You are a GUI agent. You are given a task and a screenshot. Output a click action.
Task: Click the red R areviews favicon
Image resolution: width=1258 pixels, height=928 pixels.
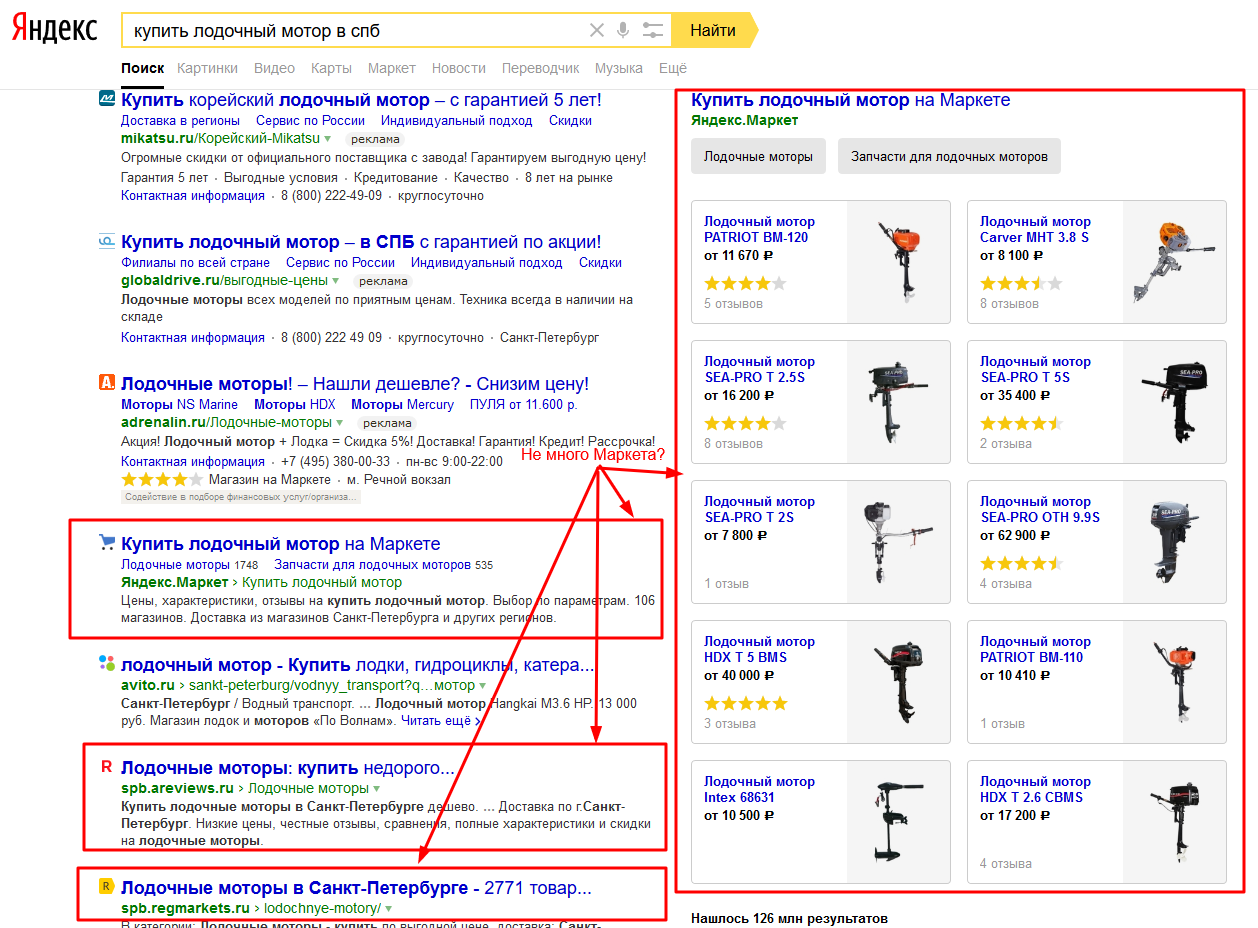click(x=107, y=767)
